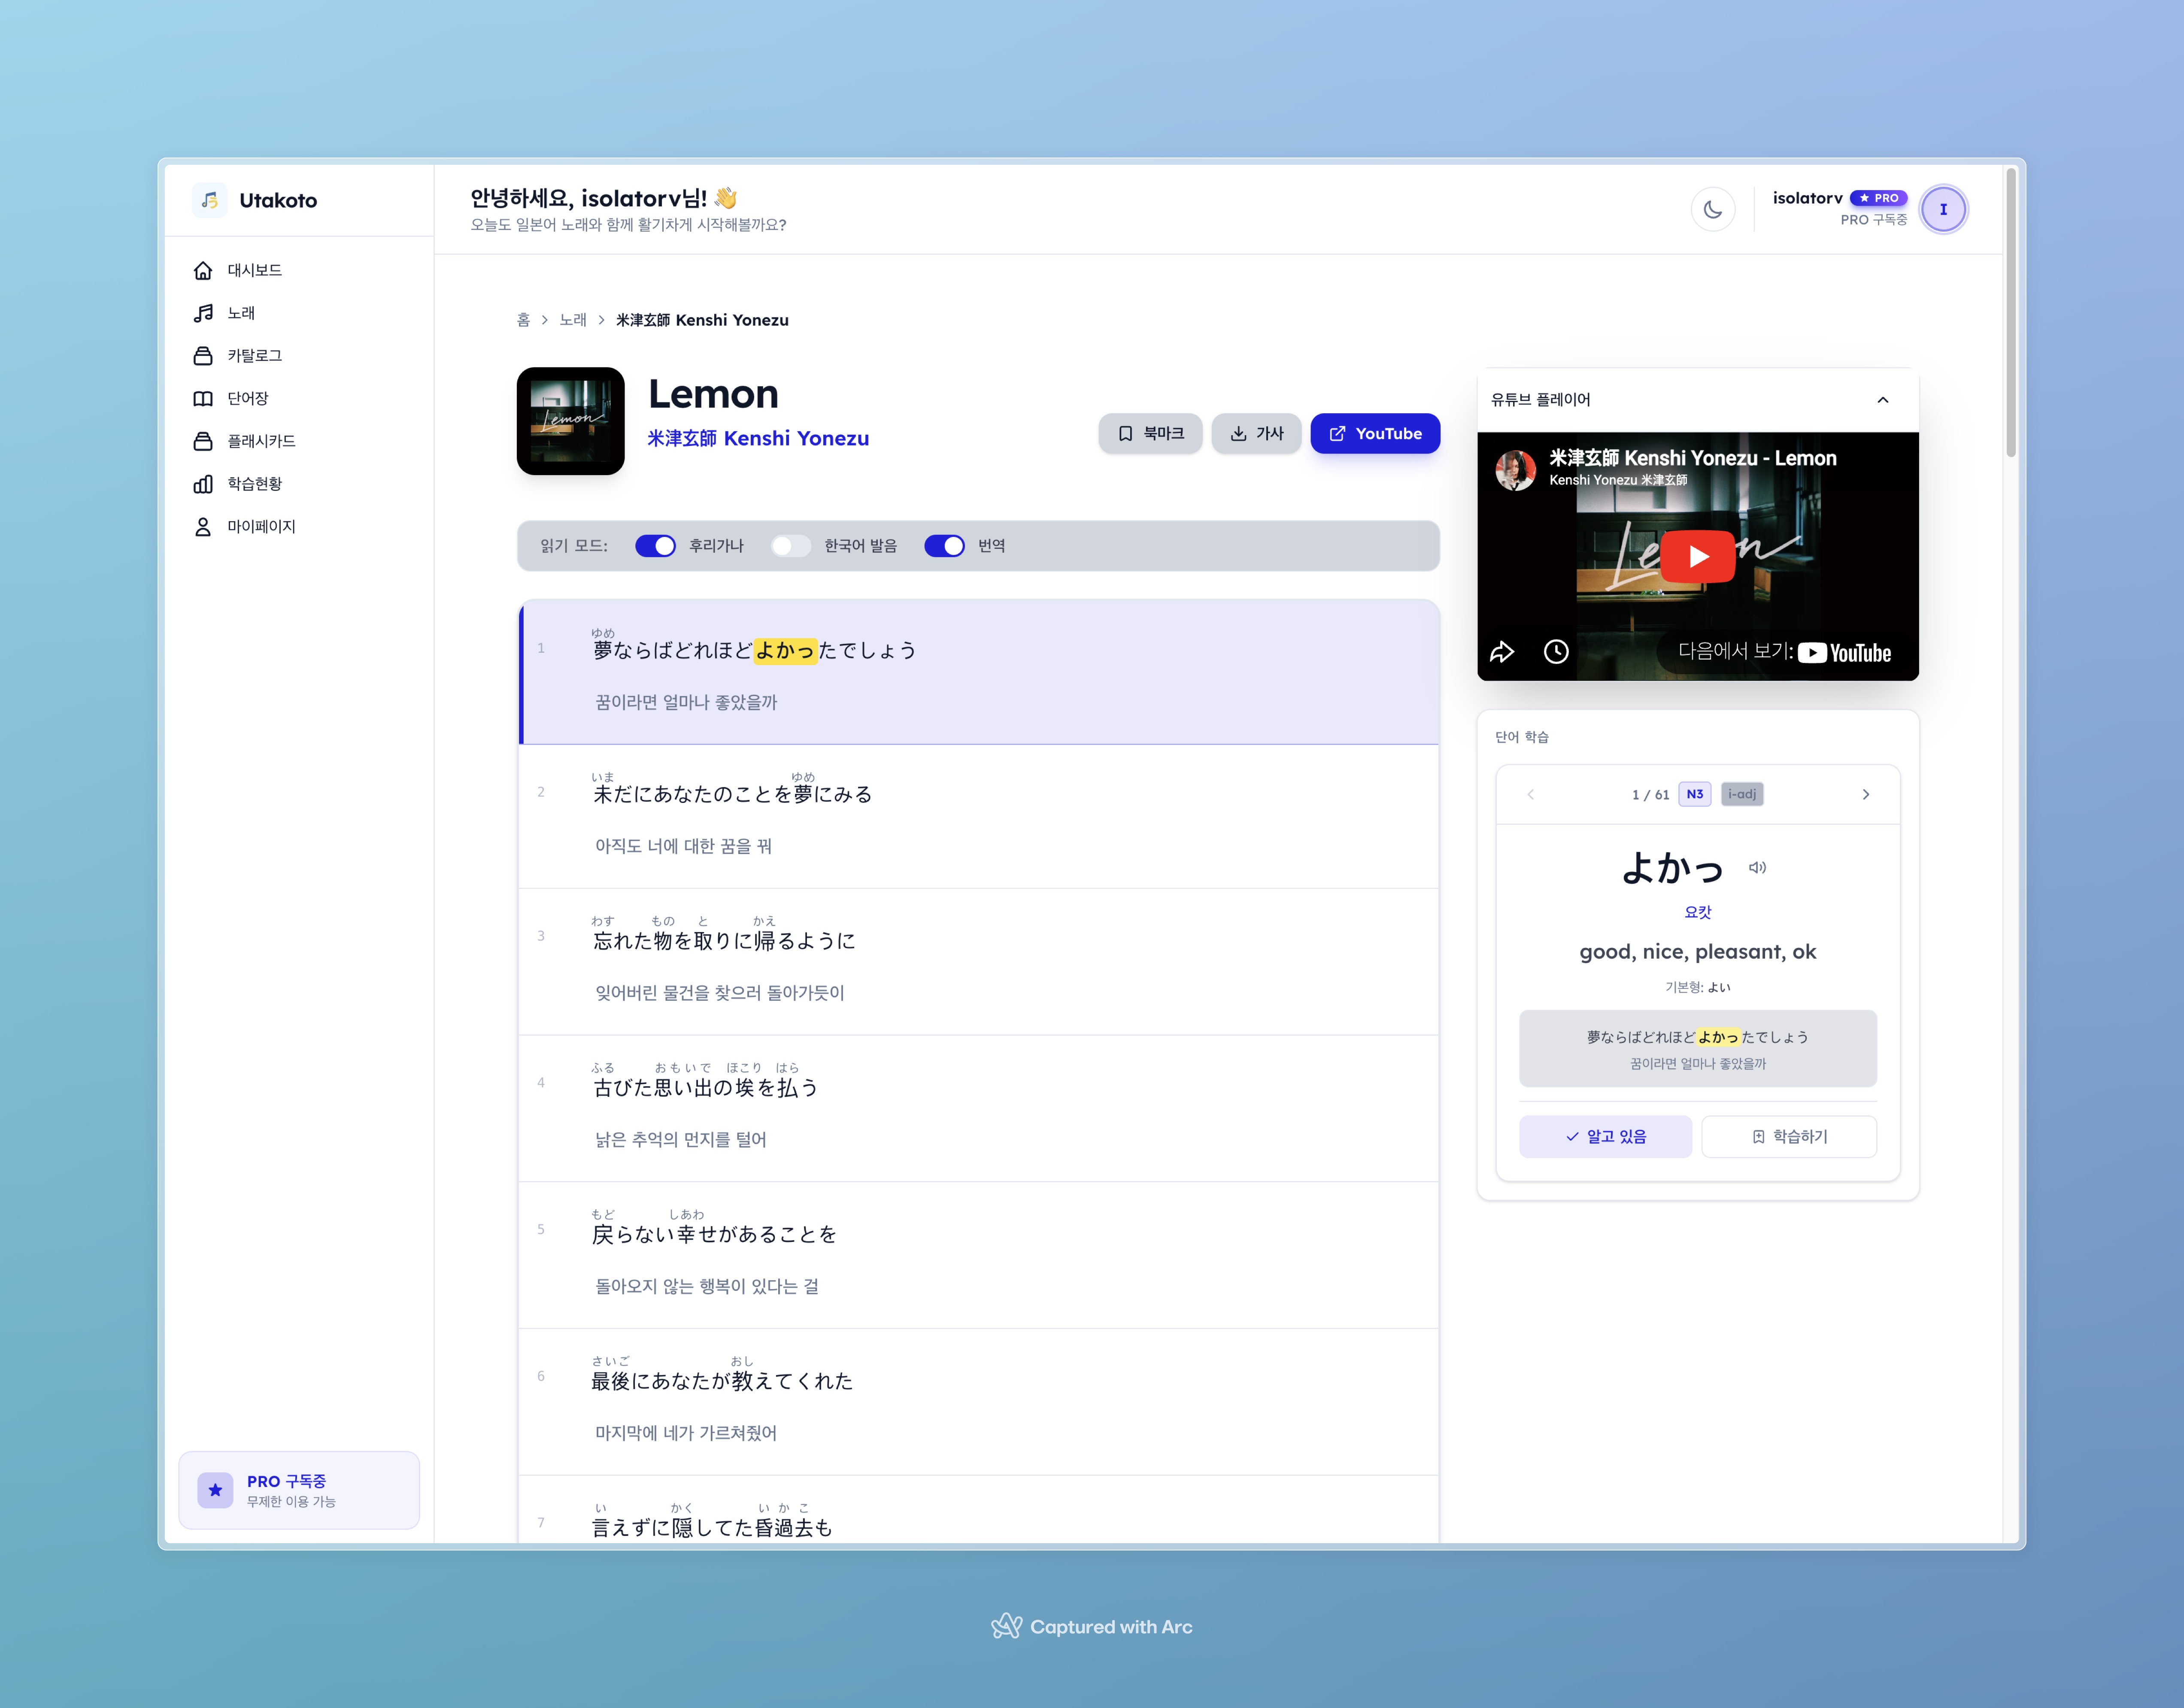
Task: Open 플래시카드 in the sidebar
Action: (x=260, y=441)
